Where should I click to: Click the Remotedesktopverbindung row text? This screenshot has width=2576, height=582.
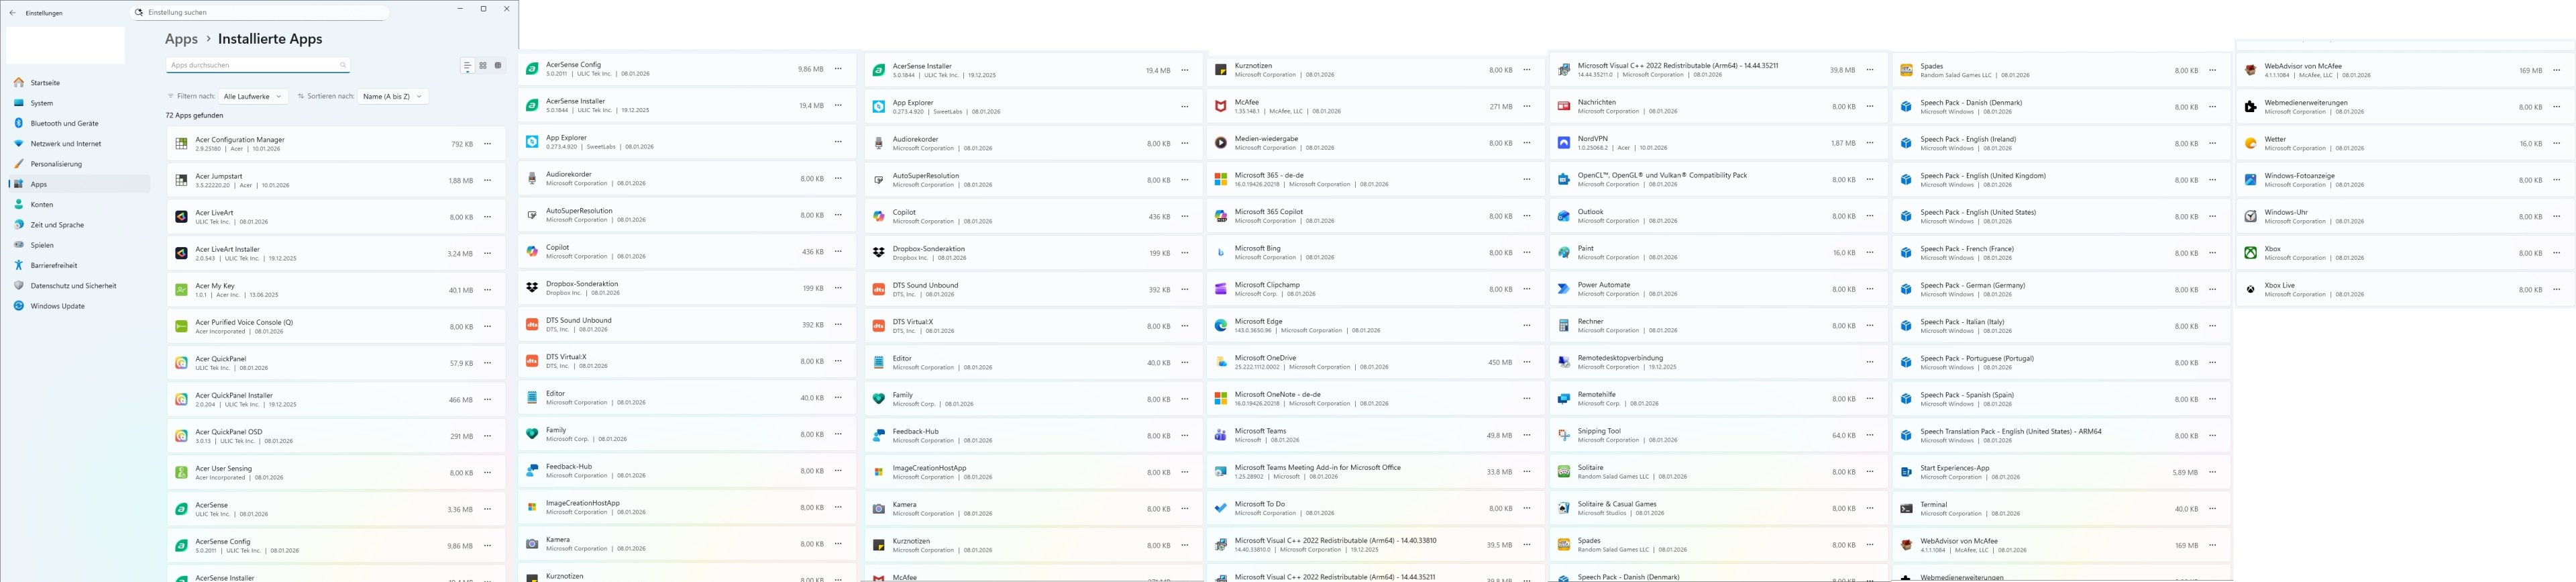(x=1620, y=358)
